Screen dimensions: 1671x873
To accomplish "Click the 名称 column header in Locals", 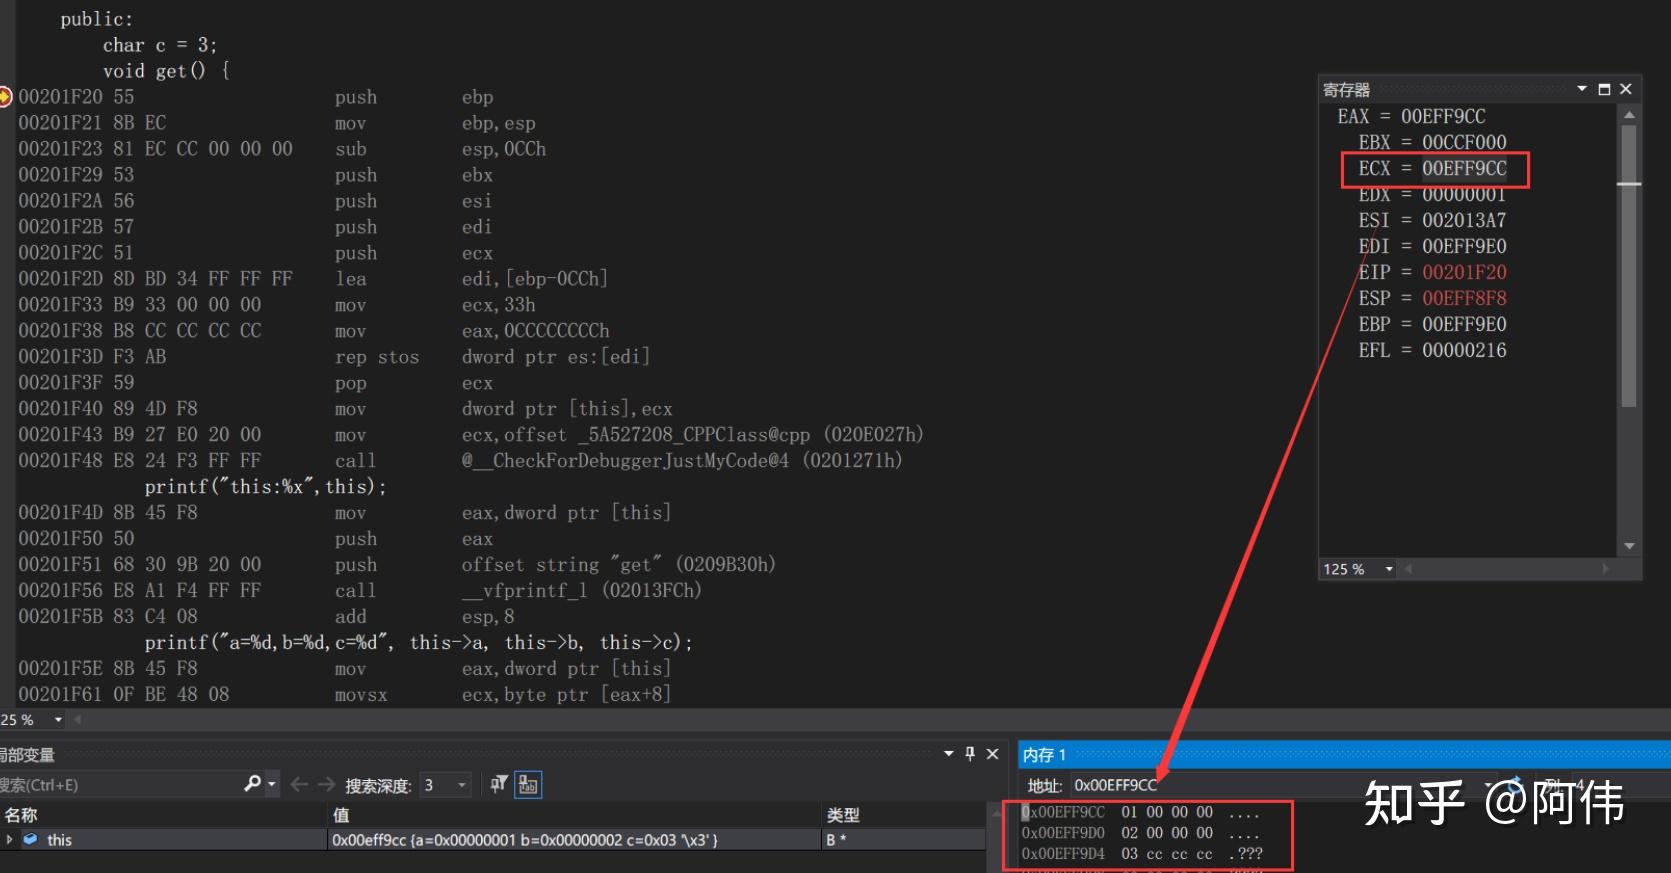I will tap(21, 815).
